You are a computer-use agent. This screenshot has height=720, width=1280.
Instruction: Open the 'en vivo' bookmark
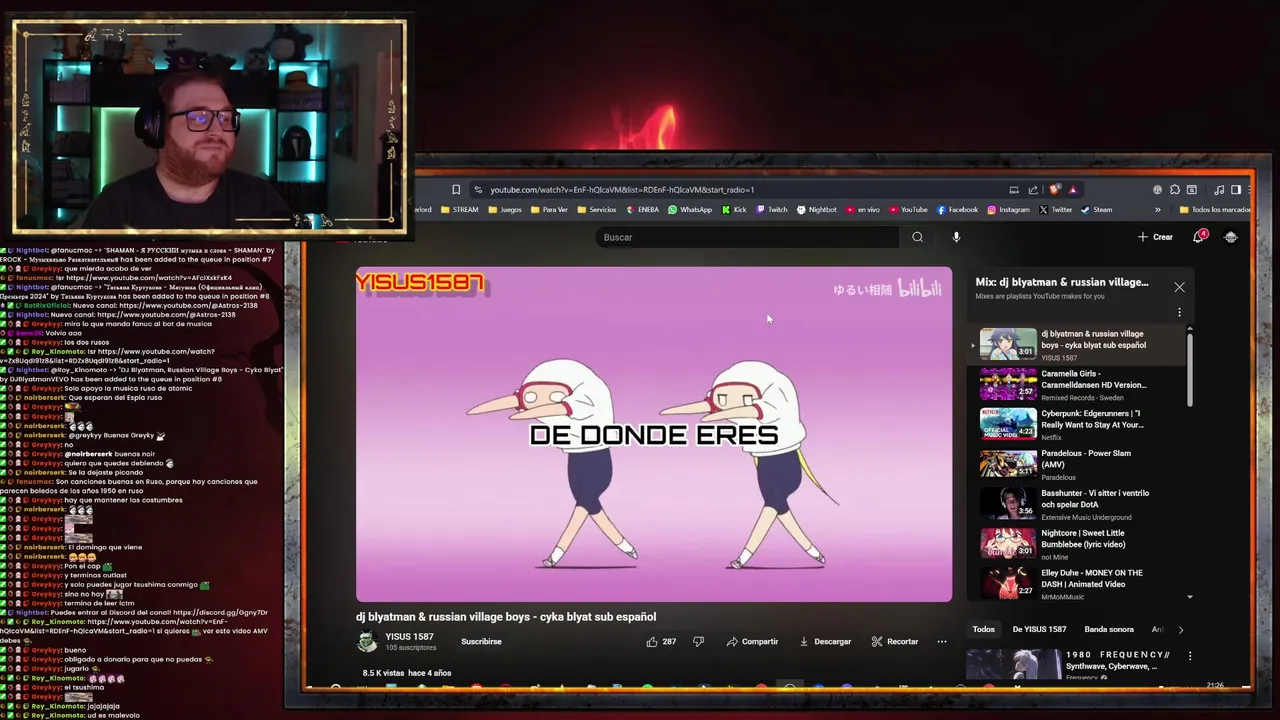pyautogui.click(x=863, y=210)
